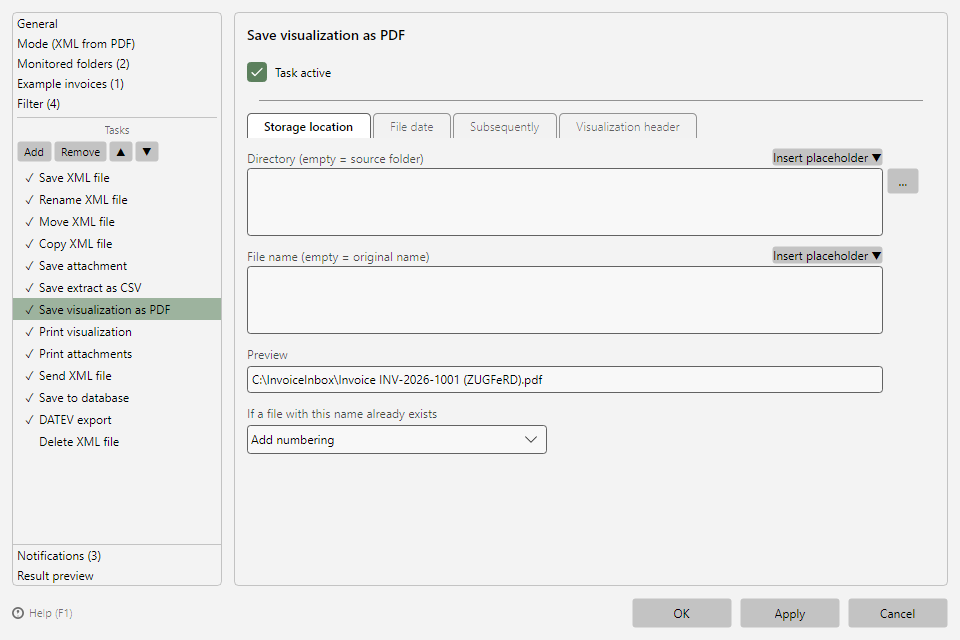Viewport: 960px width, 640px height.
Task: Select the Save attachment task
Action: 117,266
